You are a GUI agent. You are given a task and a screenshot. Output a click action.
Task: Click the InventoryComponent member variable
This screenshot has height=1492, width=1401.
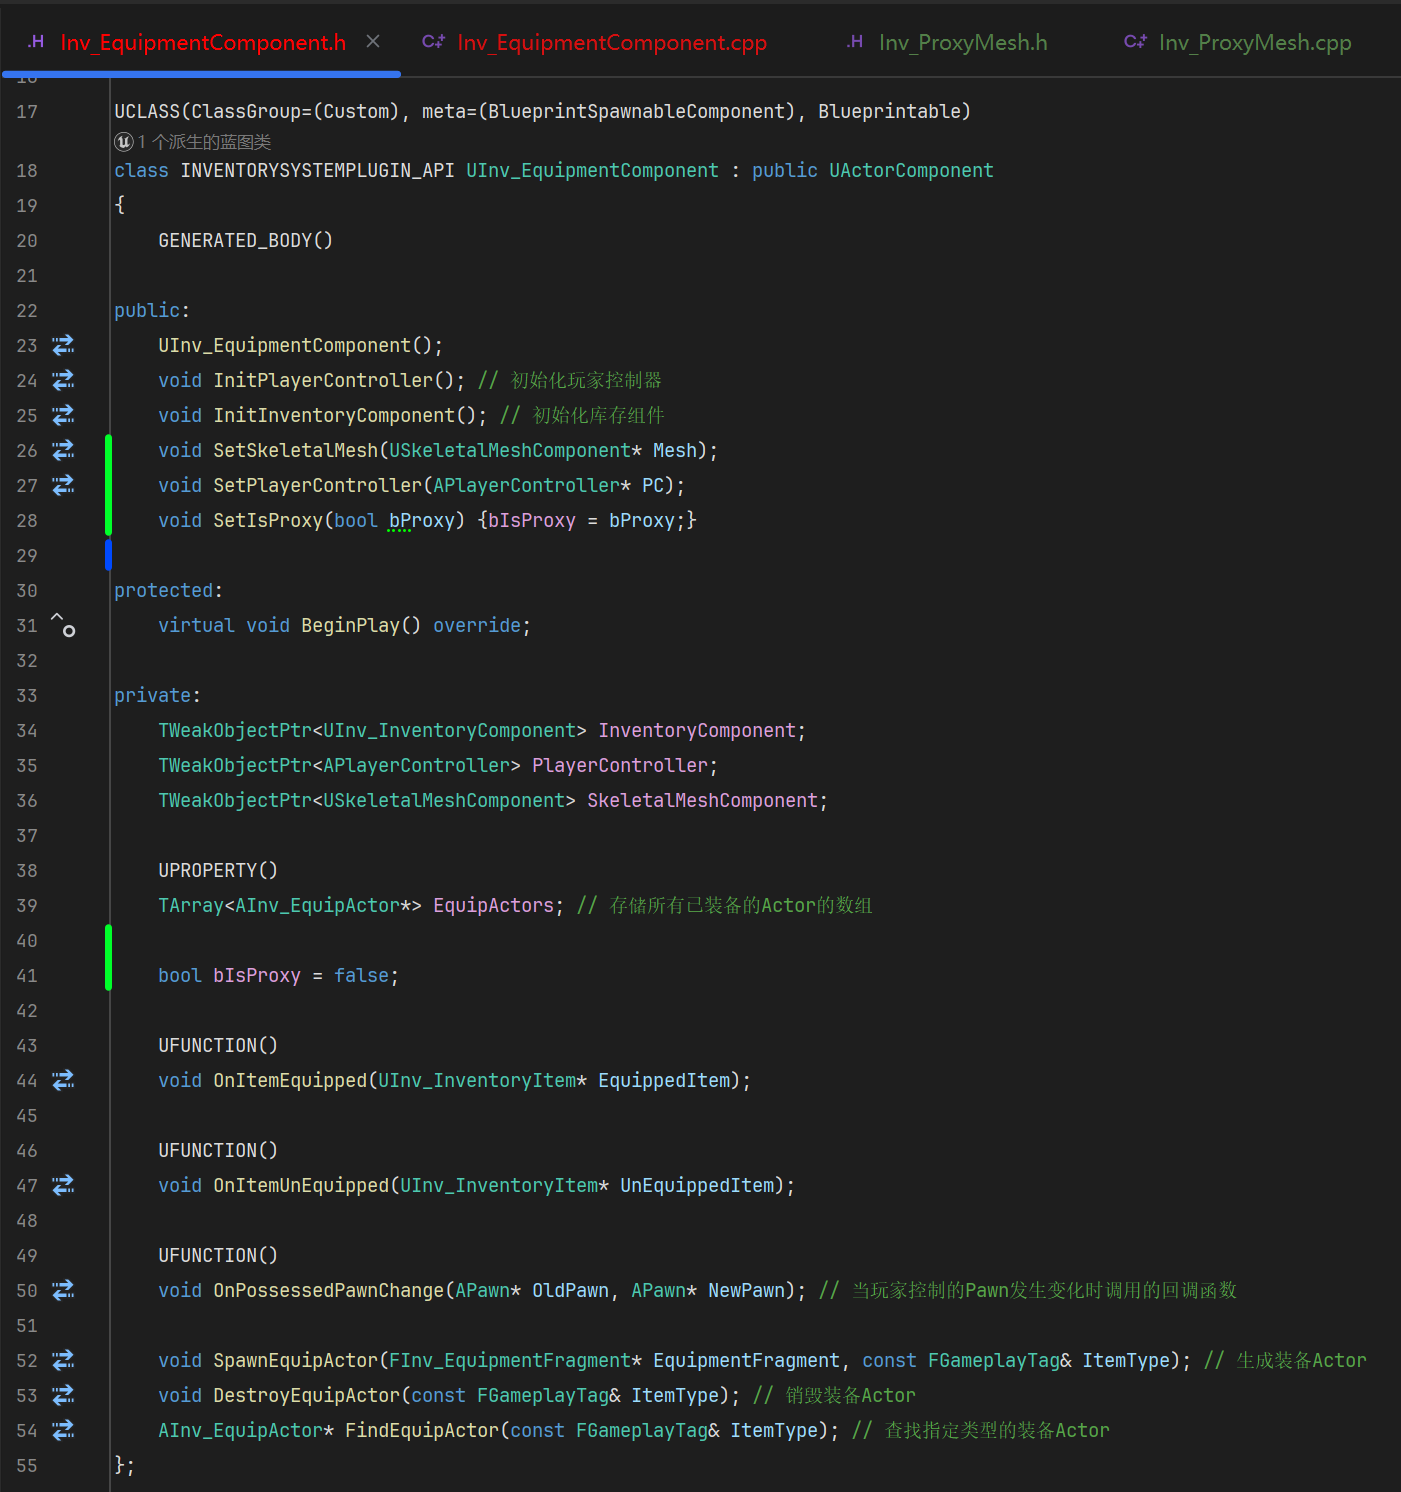(697, 730)
